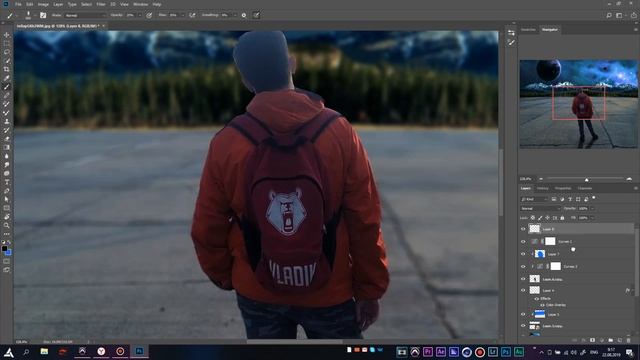Image resolution: width=640 pixels, height=360 pixels.
Task: Hide Layer 7 with blue thumbnail
Action: point(523,254)
